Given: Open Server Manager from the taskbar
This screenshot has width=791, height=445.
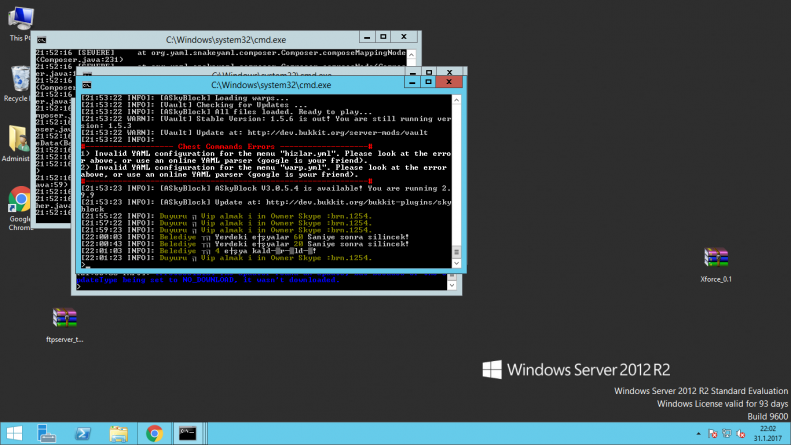Looking at the screenshot, I should pyautogui.click(x=46, y=433).
